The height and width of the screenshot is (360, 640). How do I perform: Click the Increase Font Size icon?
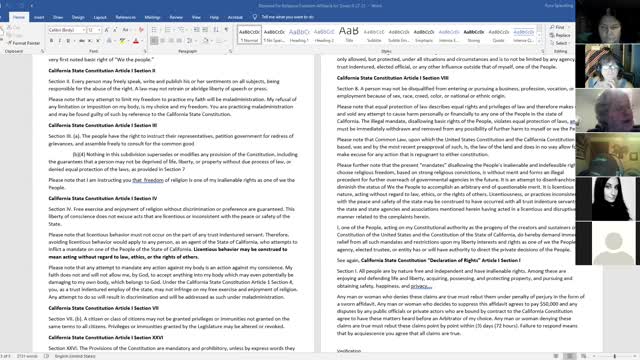pyautogui.click(x=107, y=30)
